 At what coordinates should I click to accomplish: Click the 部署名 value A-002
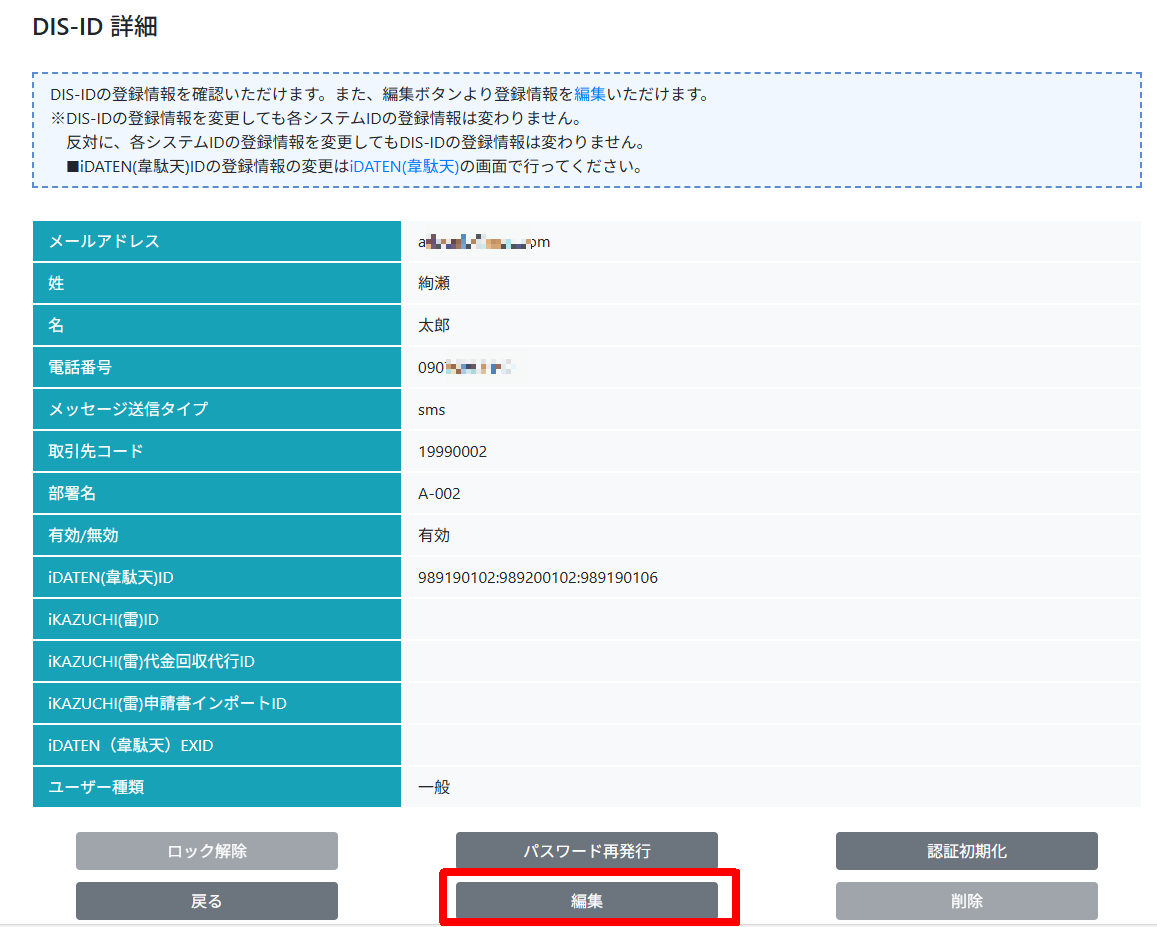pyautogui.click(x=439, y=494)
